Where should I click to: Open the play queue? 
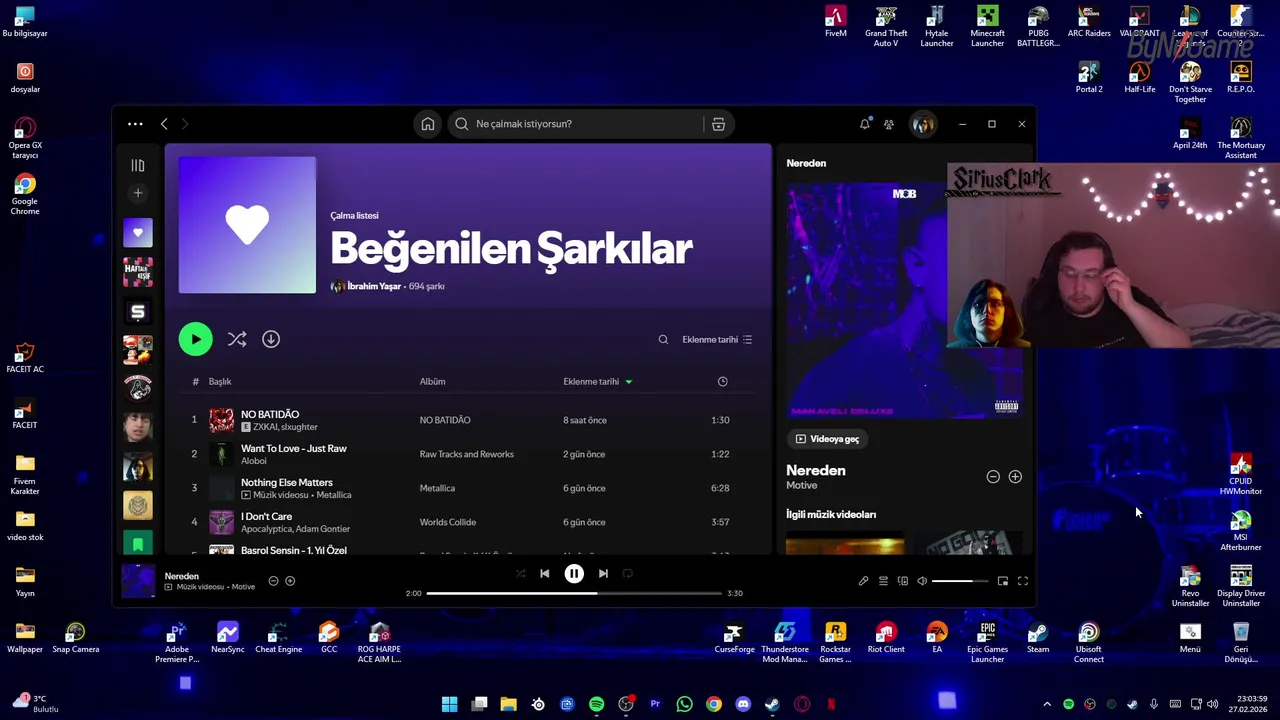point(883,581)
